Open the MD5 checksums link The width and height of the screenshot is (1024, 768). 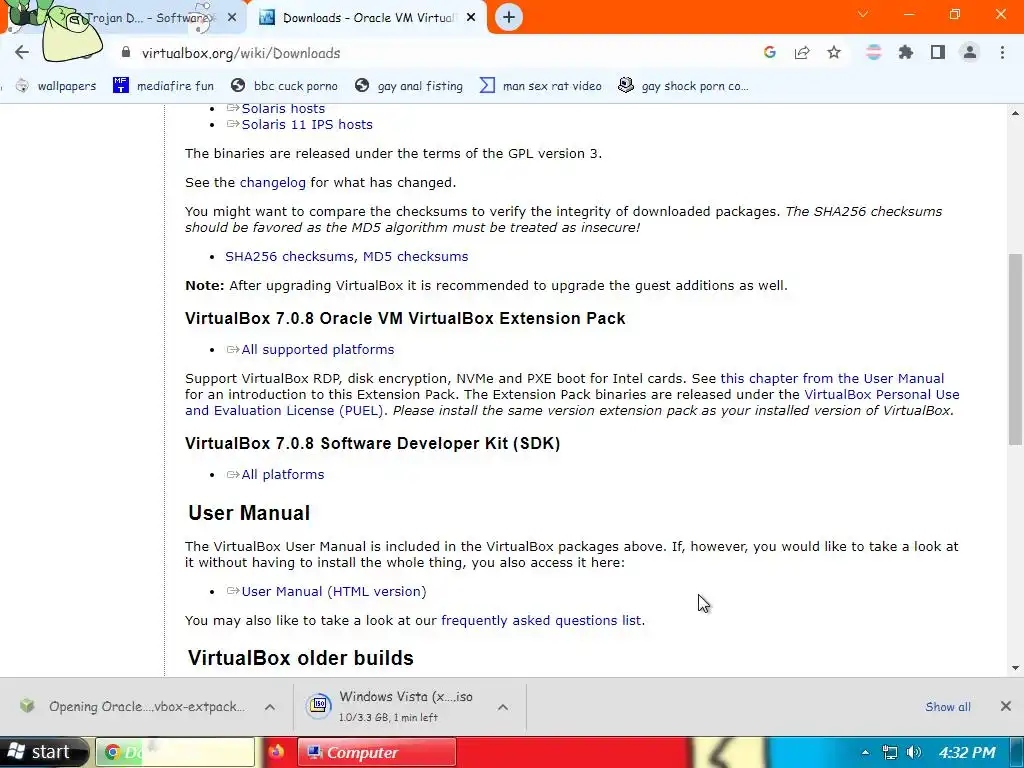(x=415, y=256)
